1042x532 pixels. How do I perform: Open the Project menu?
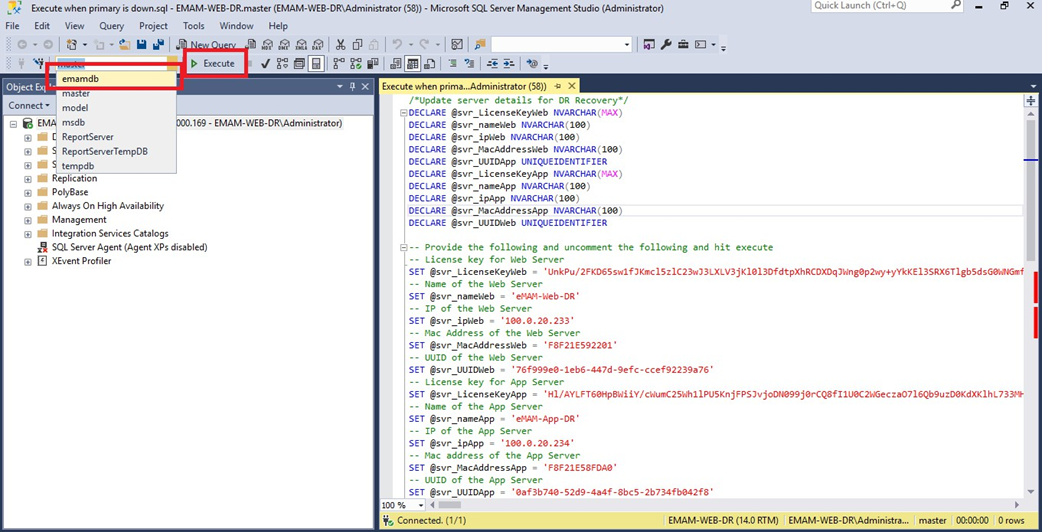click(x=154, y=26)
